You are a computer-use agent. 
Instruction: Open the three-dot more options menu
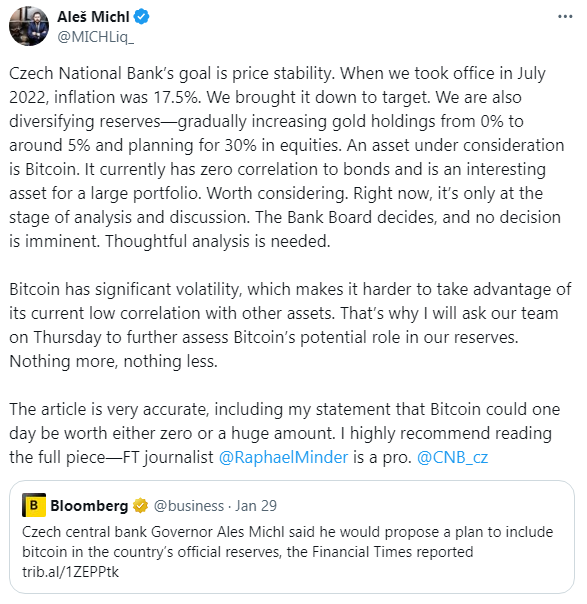click(565, 17)
